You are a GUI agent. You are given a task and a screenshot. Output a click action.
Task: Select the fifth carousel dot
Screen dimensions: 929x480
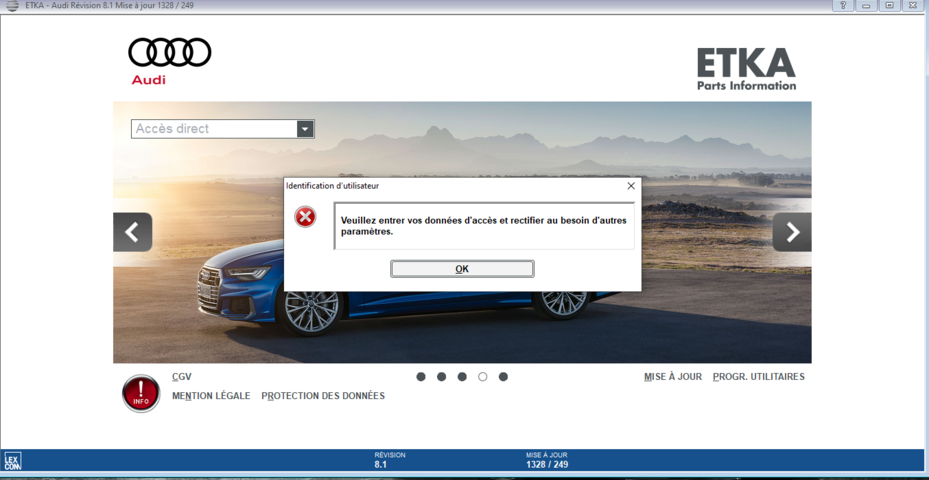pyautogui.click(x=503, y=377)
